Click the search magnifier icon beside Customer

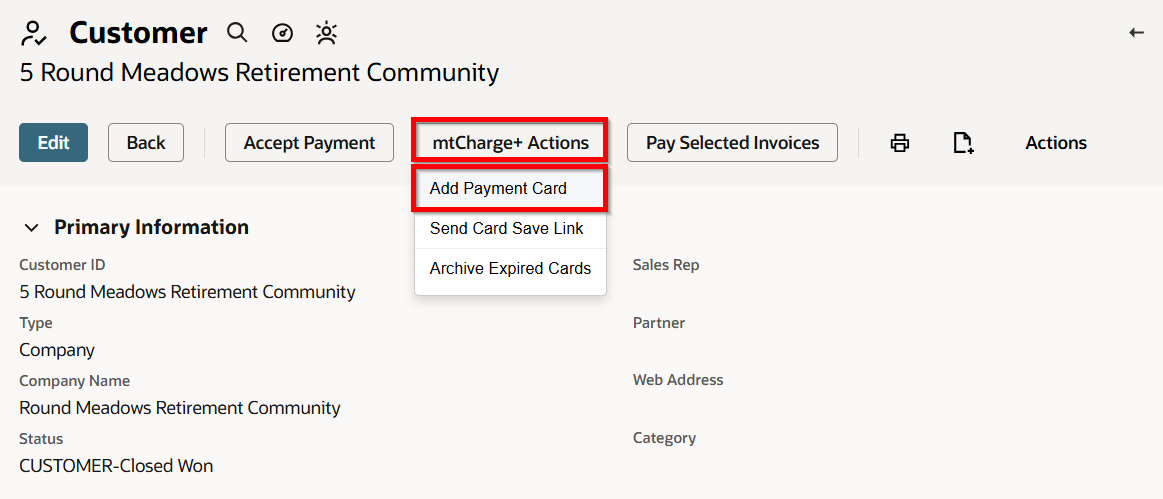point(237,33)
